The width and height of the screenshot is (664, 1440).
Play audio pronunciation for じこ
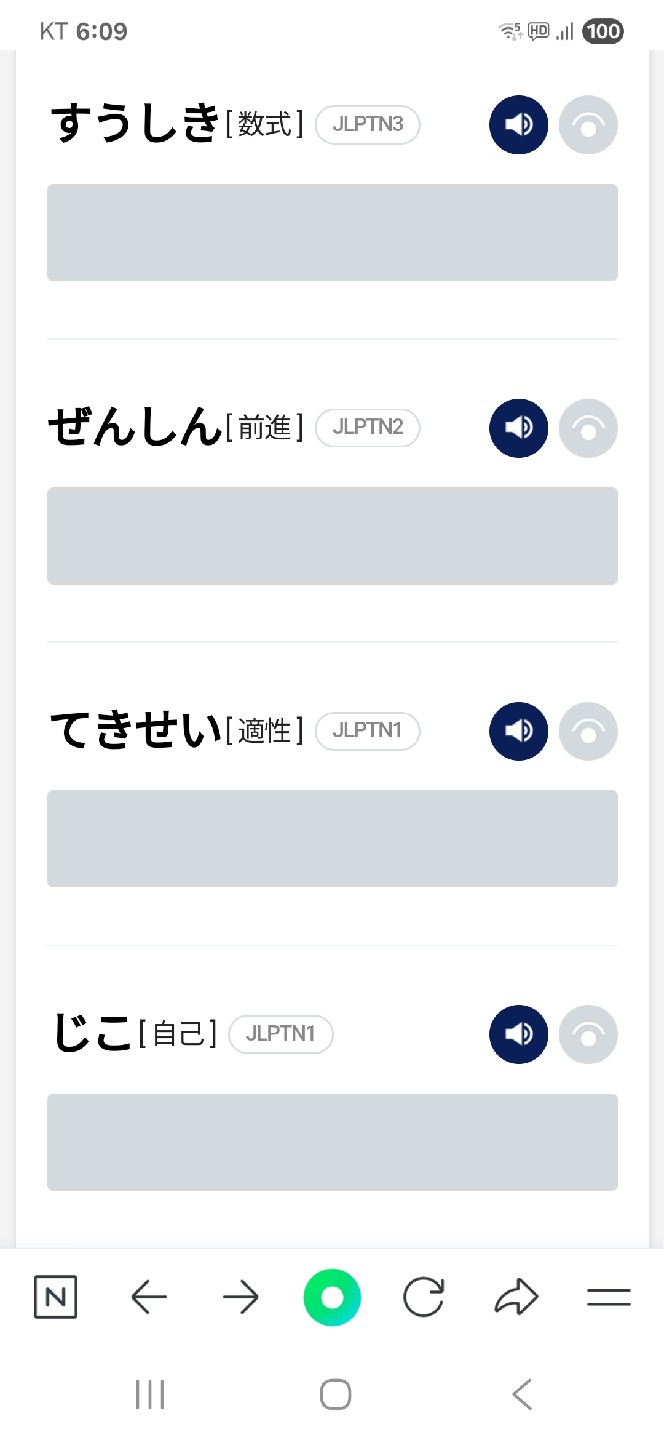tap(518, 1034)
